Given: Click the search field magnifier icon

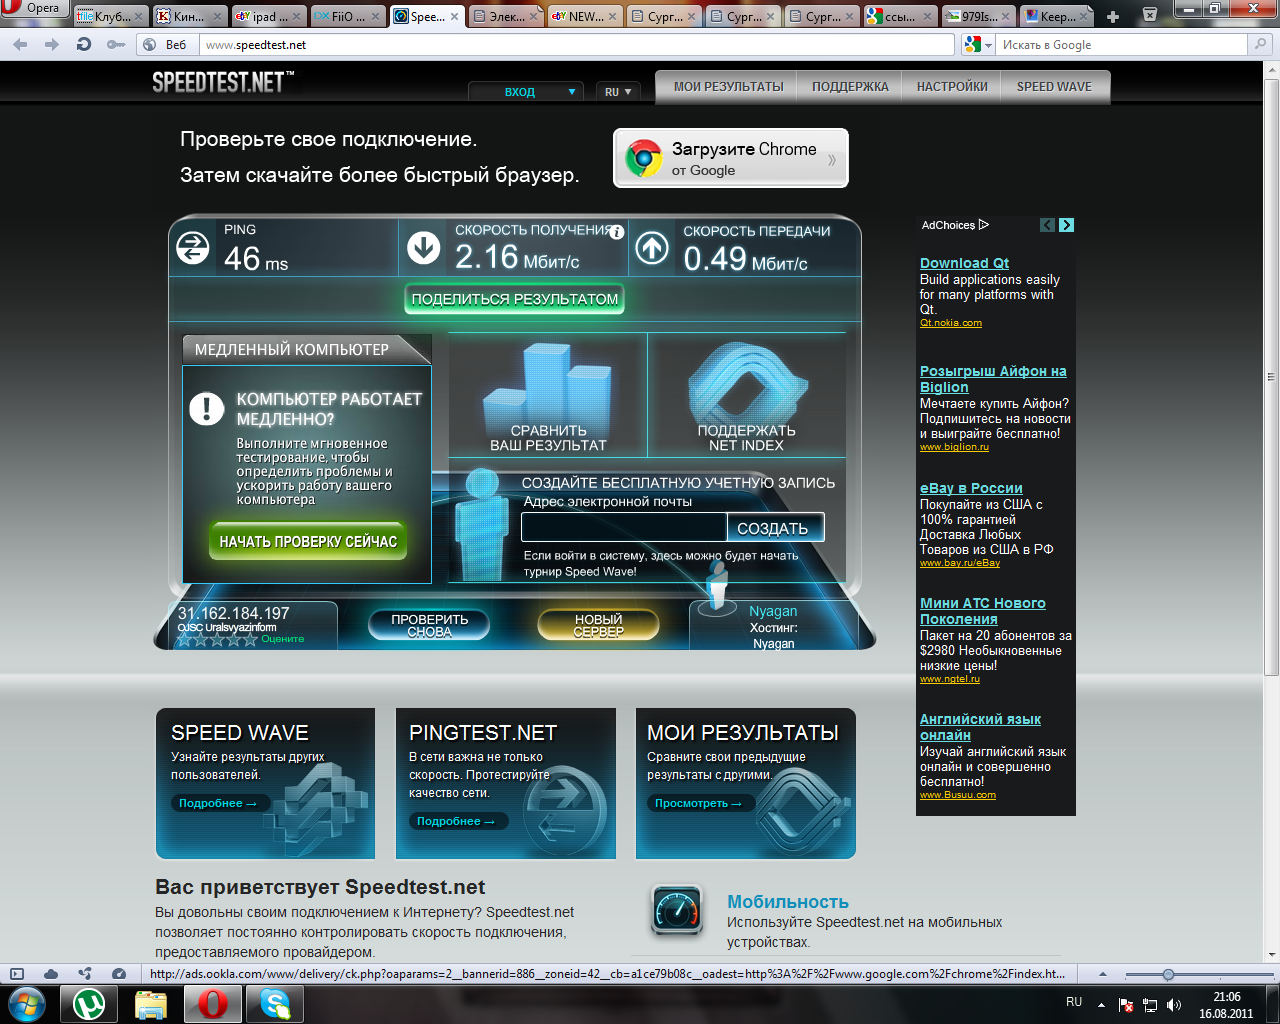Looking at the screenshot, I should [1261, 45].
